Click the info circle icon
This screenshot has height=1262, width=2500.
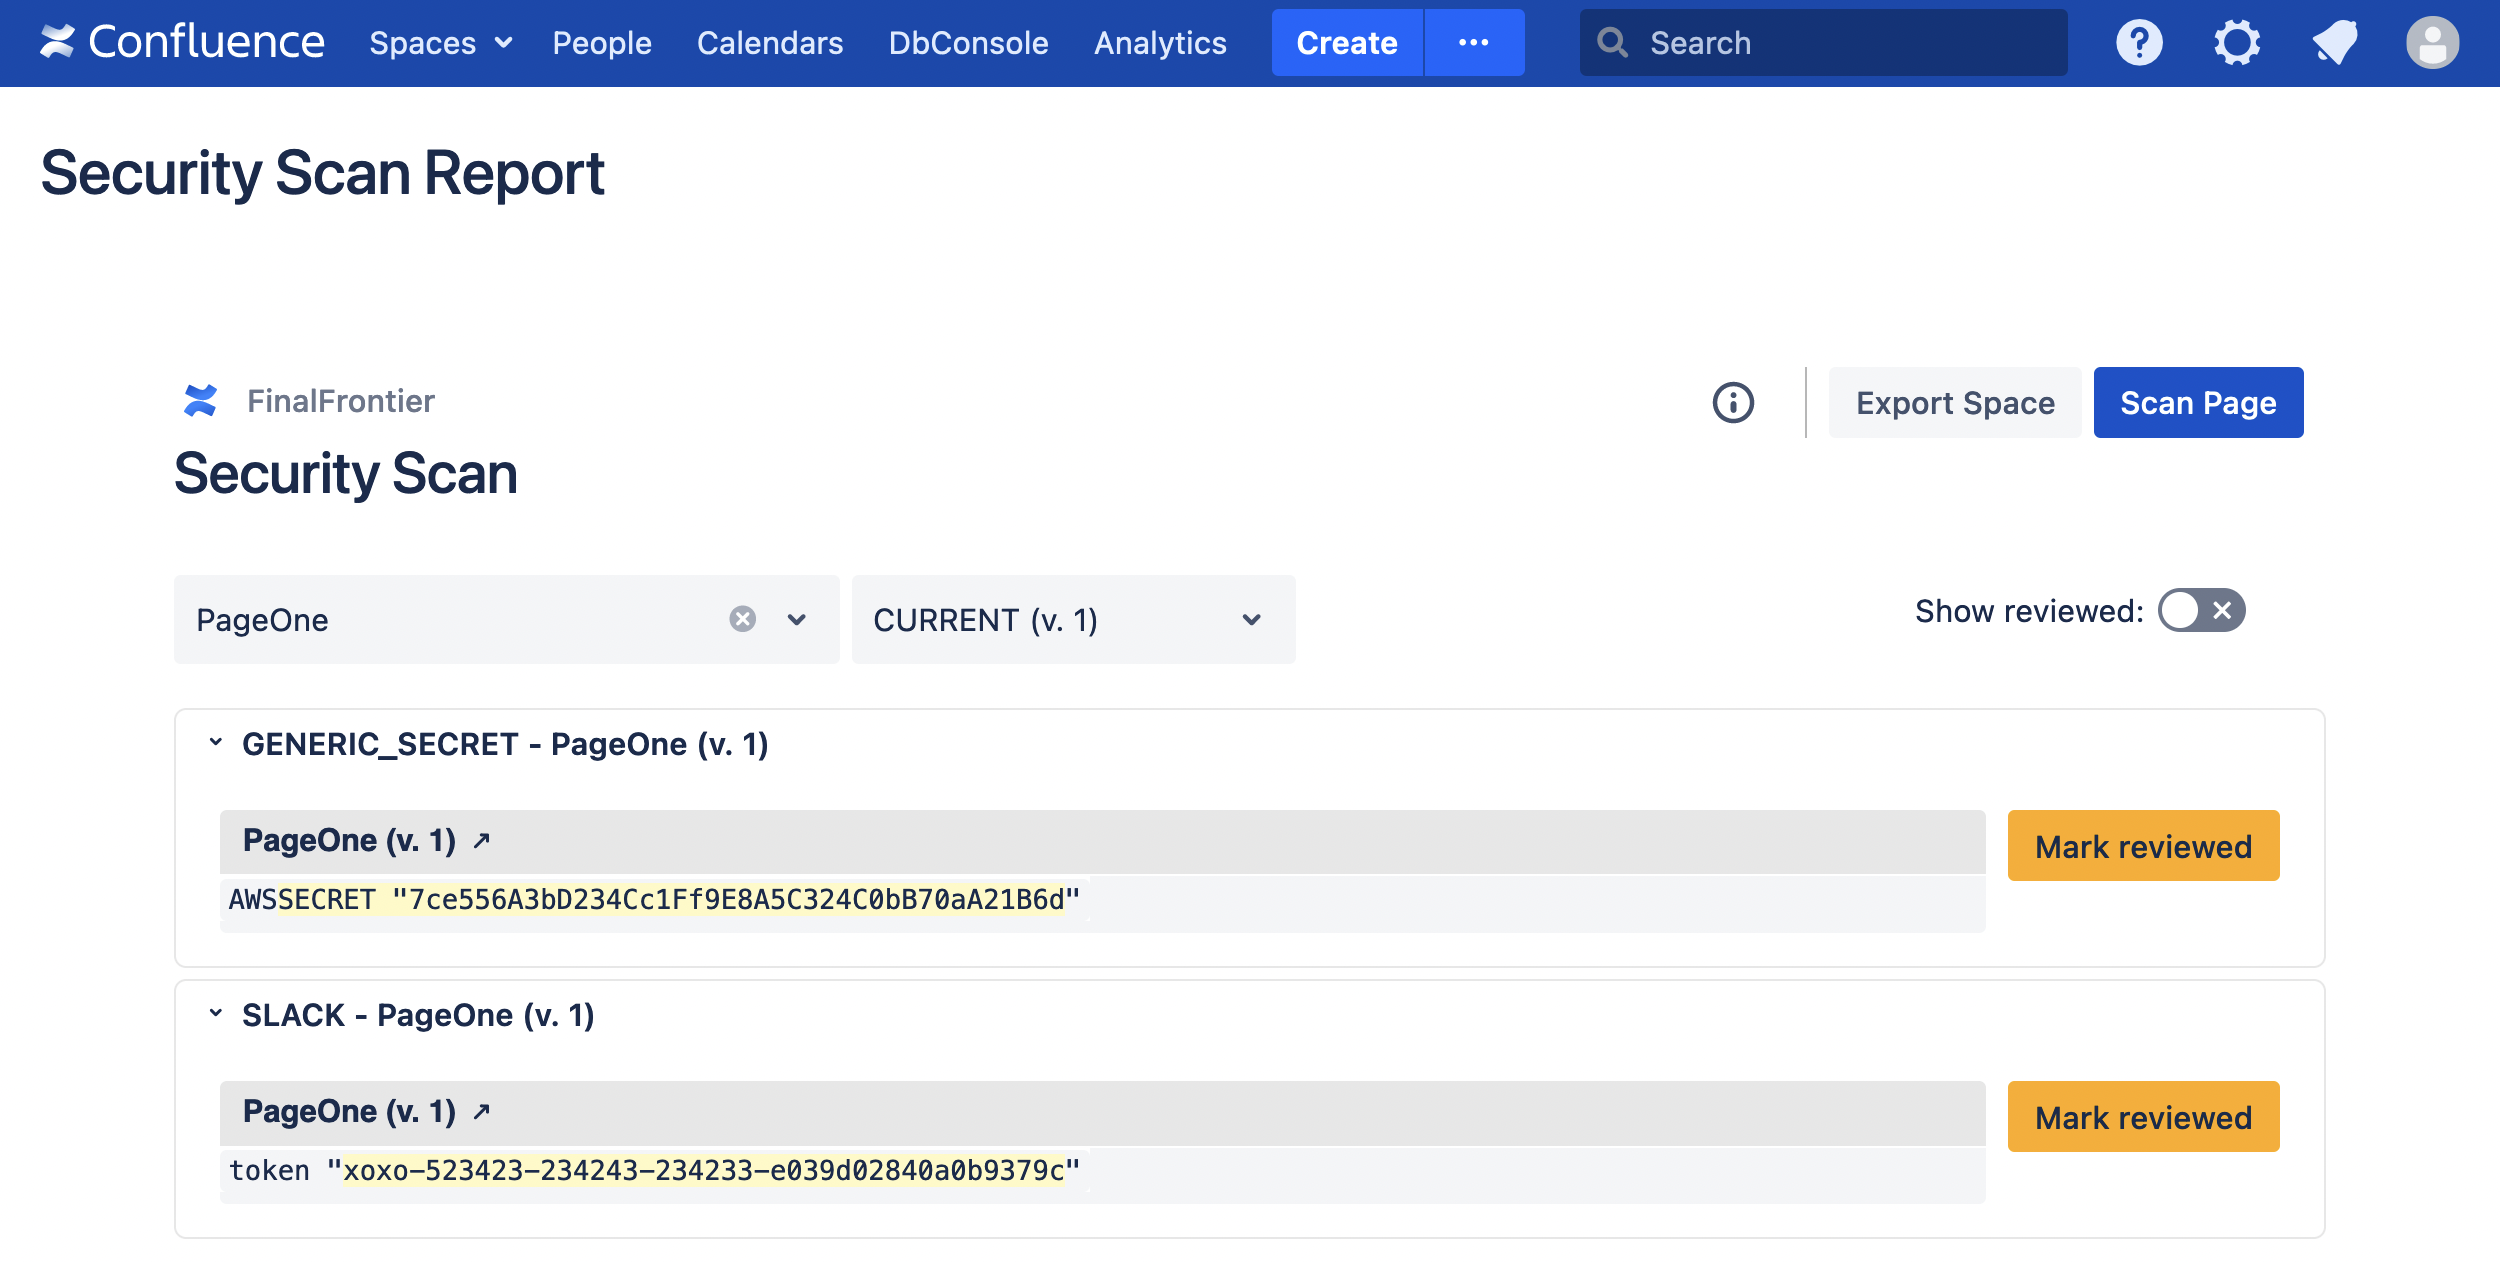[x=1733, y=403]
